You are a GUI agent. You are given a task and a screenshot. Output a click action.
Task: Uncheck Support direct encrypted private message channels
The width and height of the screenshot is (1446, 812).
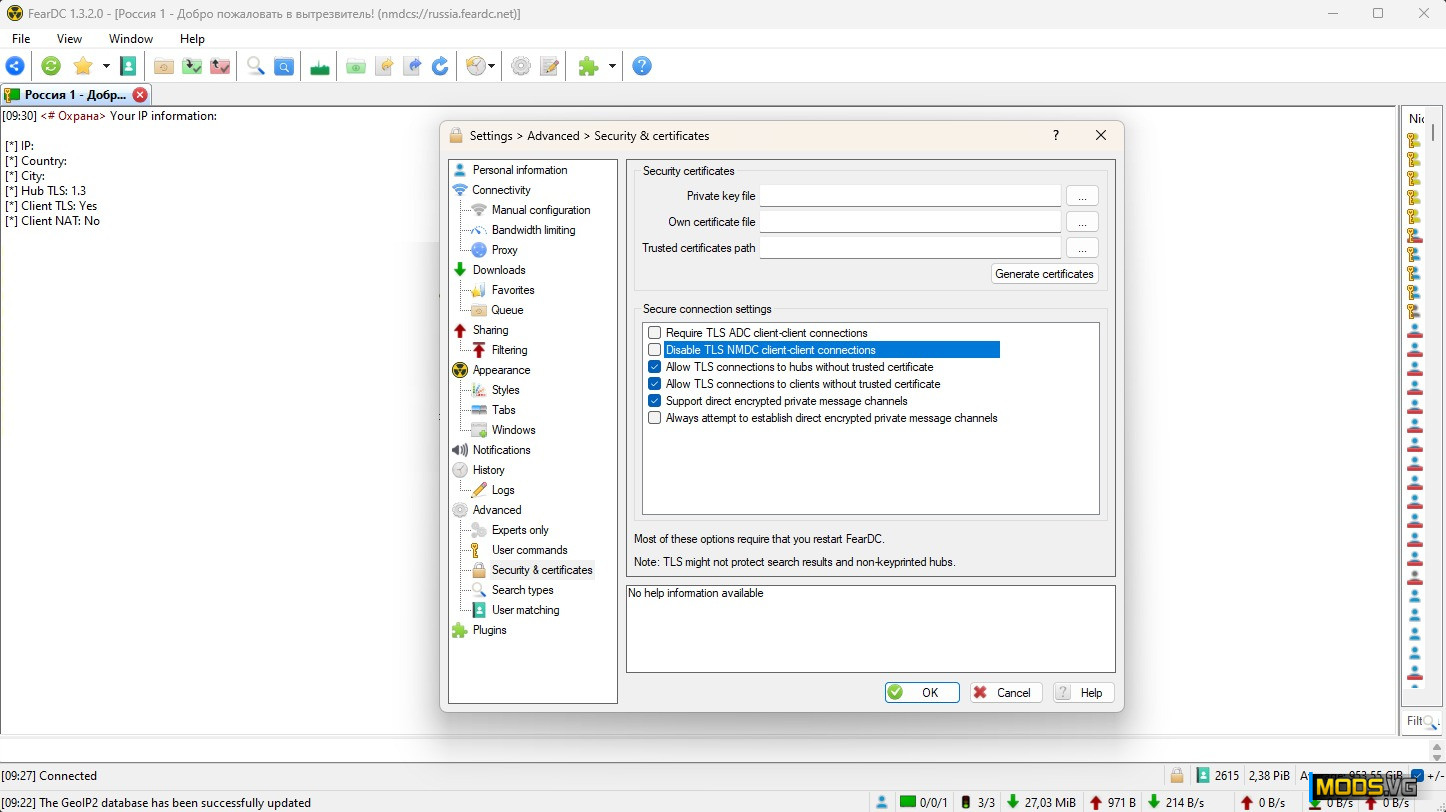(655, 401)
